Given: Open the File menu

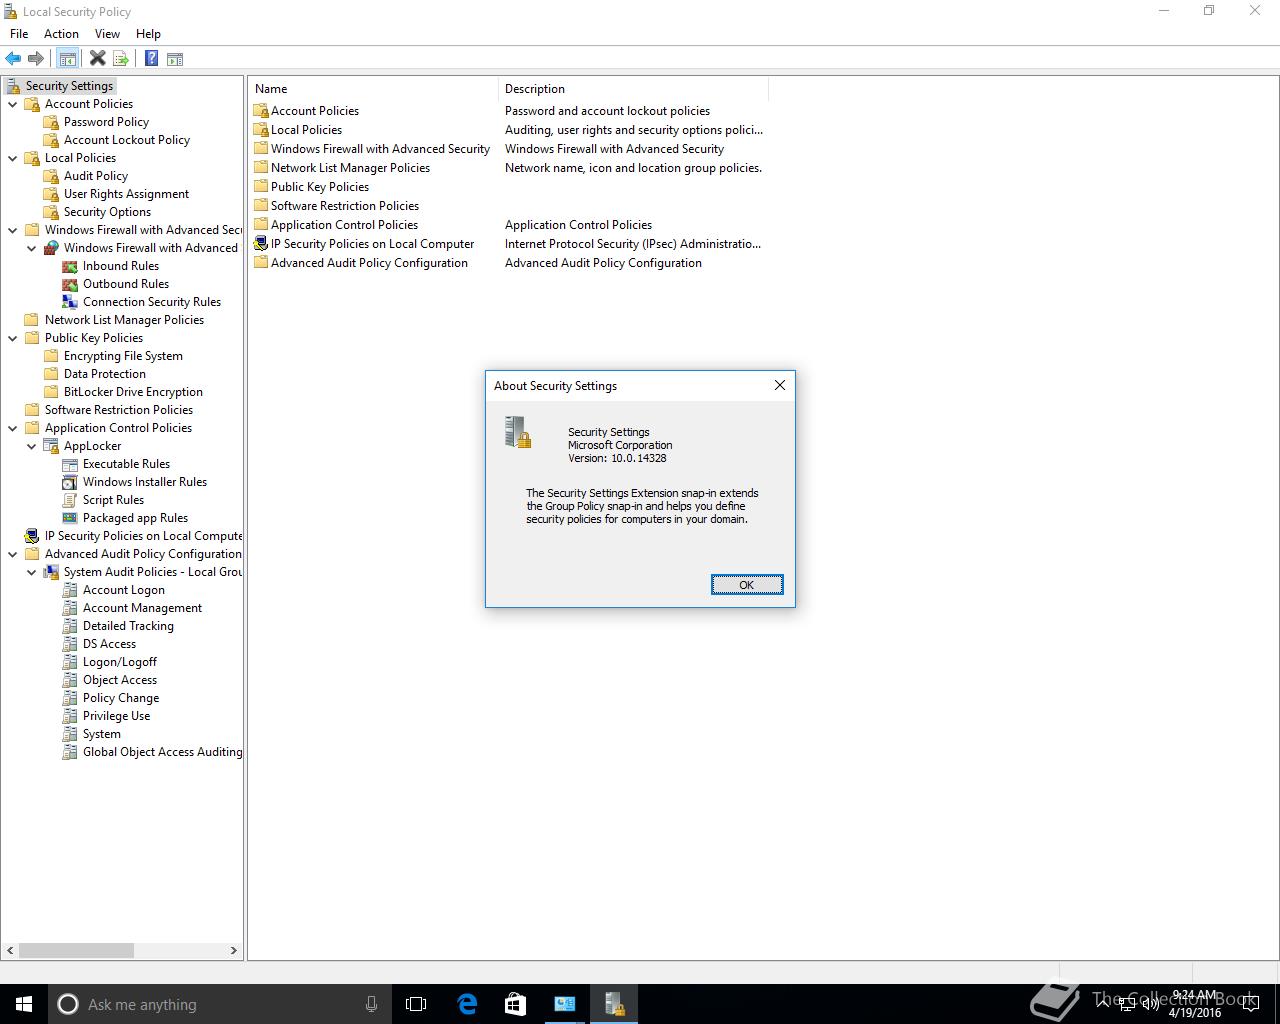Looking at the screenshot, I should coord(19,34).
